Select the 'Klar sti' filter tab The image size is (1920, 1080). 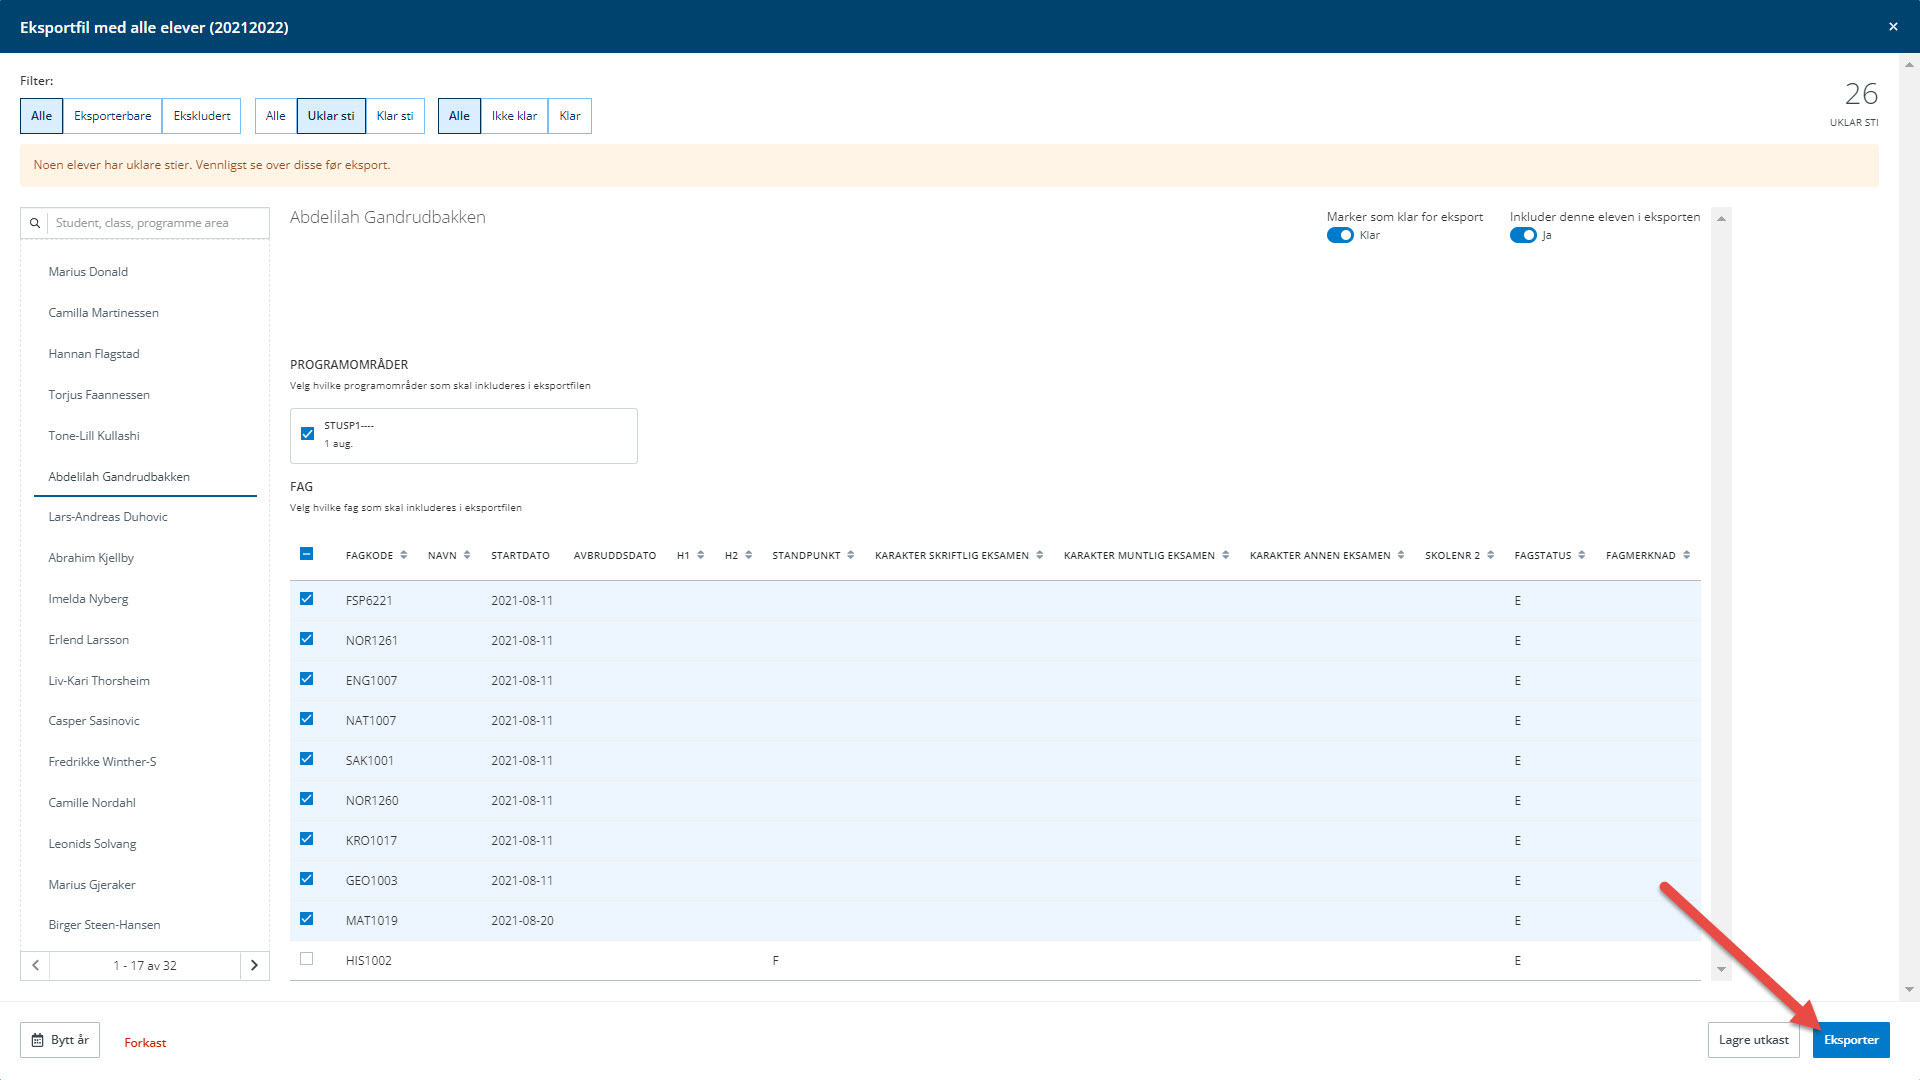(x=395, y=116)
